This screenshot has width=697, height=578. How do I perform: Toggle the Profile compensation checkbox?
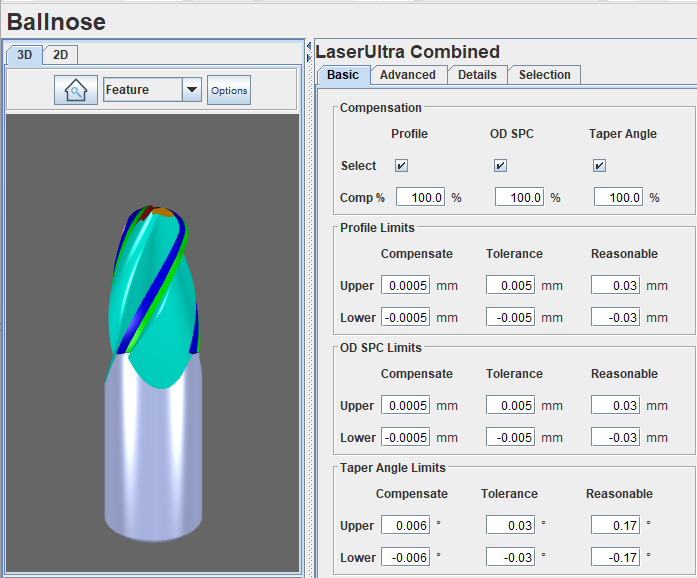pyautogui.click(x=402, y=166)
